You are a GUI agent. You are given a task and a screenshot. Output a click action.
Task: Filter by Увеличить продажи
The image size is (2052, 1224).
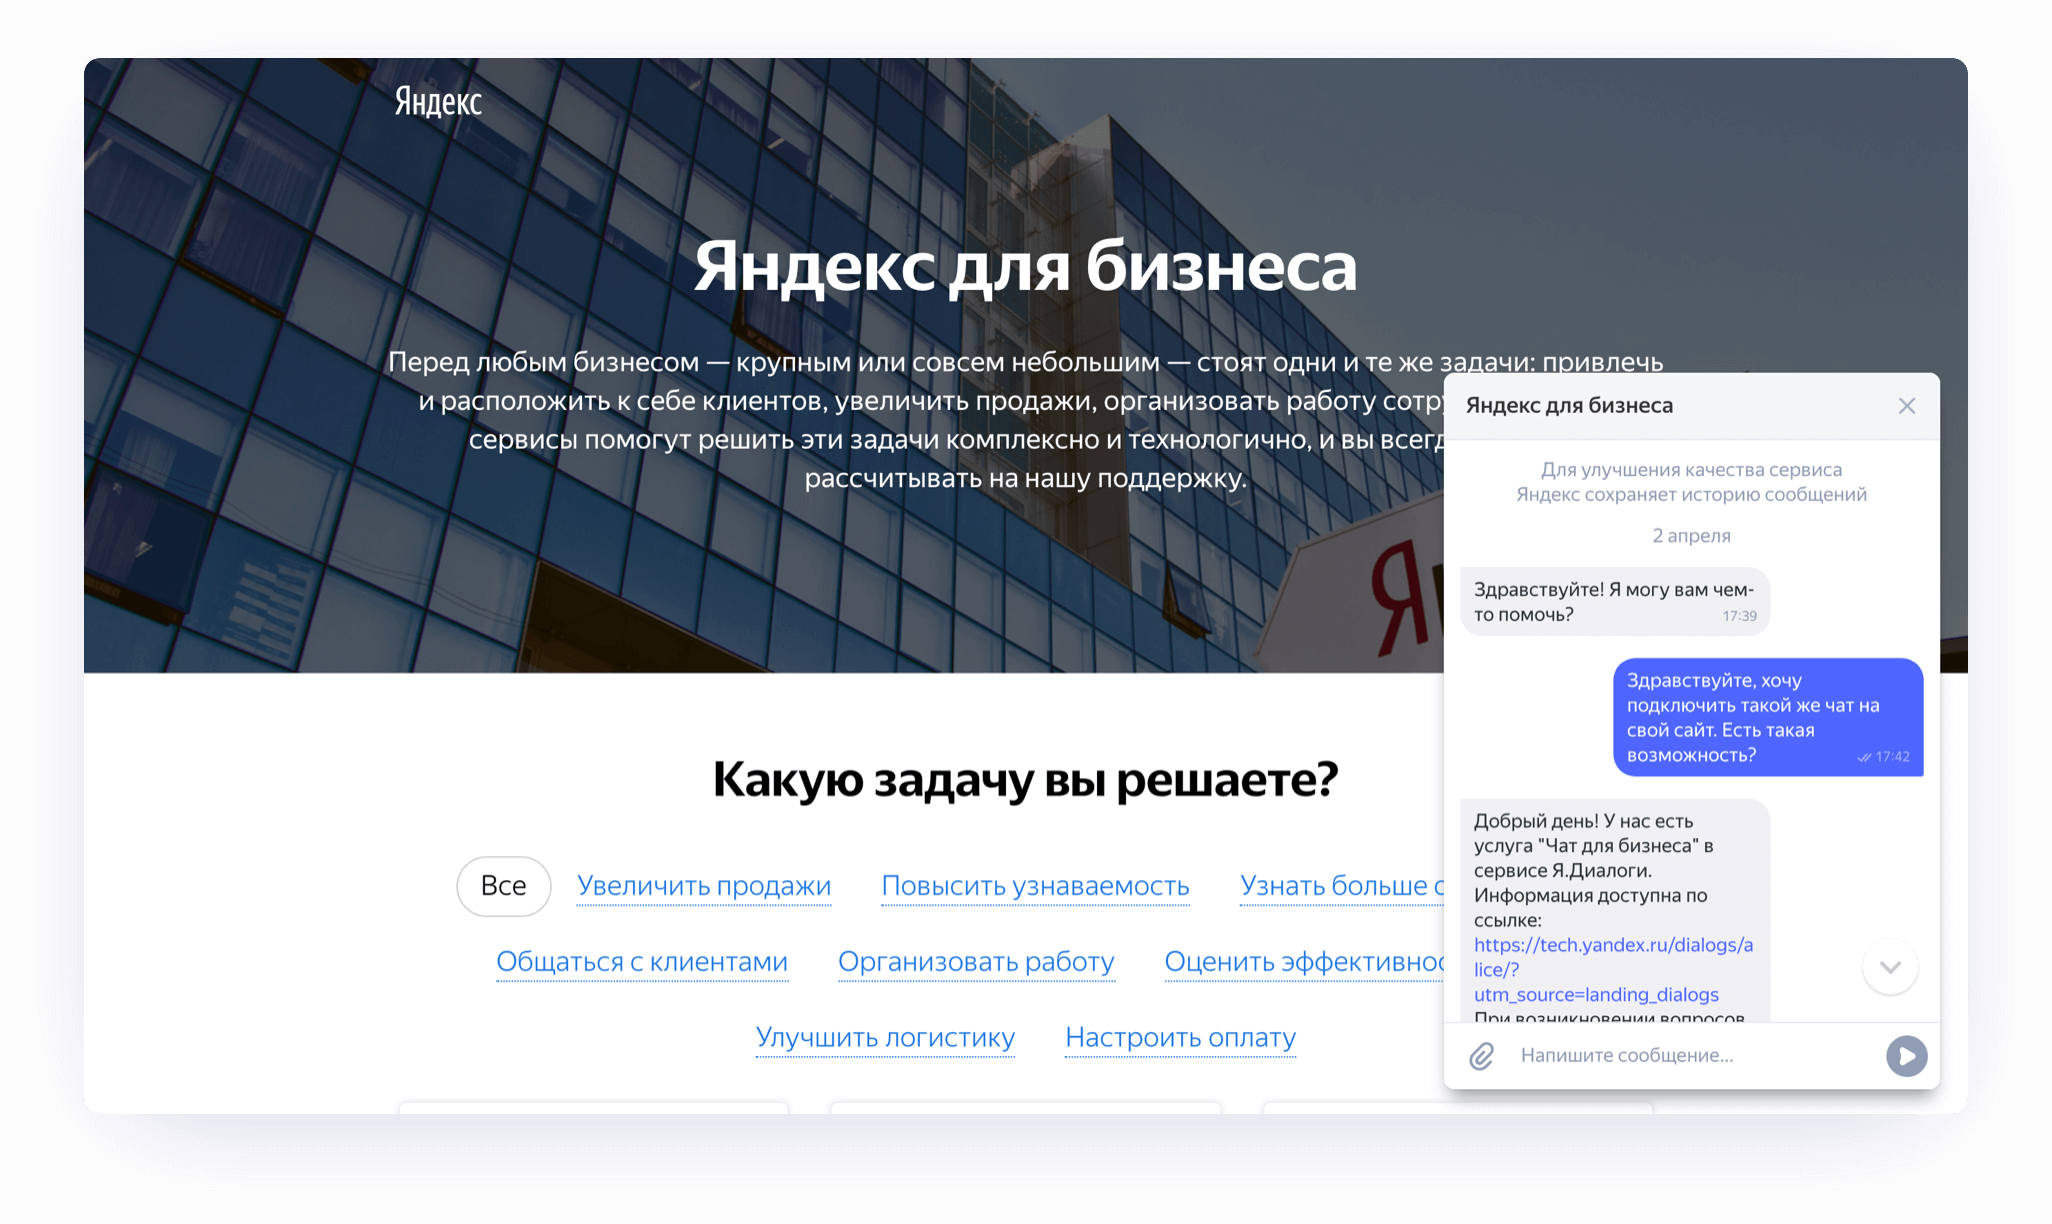point(704,885)
